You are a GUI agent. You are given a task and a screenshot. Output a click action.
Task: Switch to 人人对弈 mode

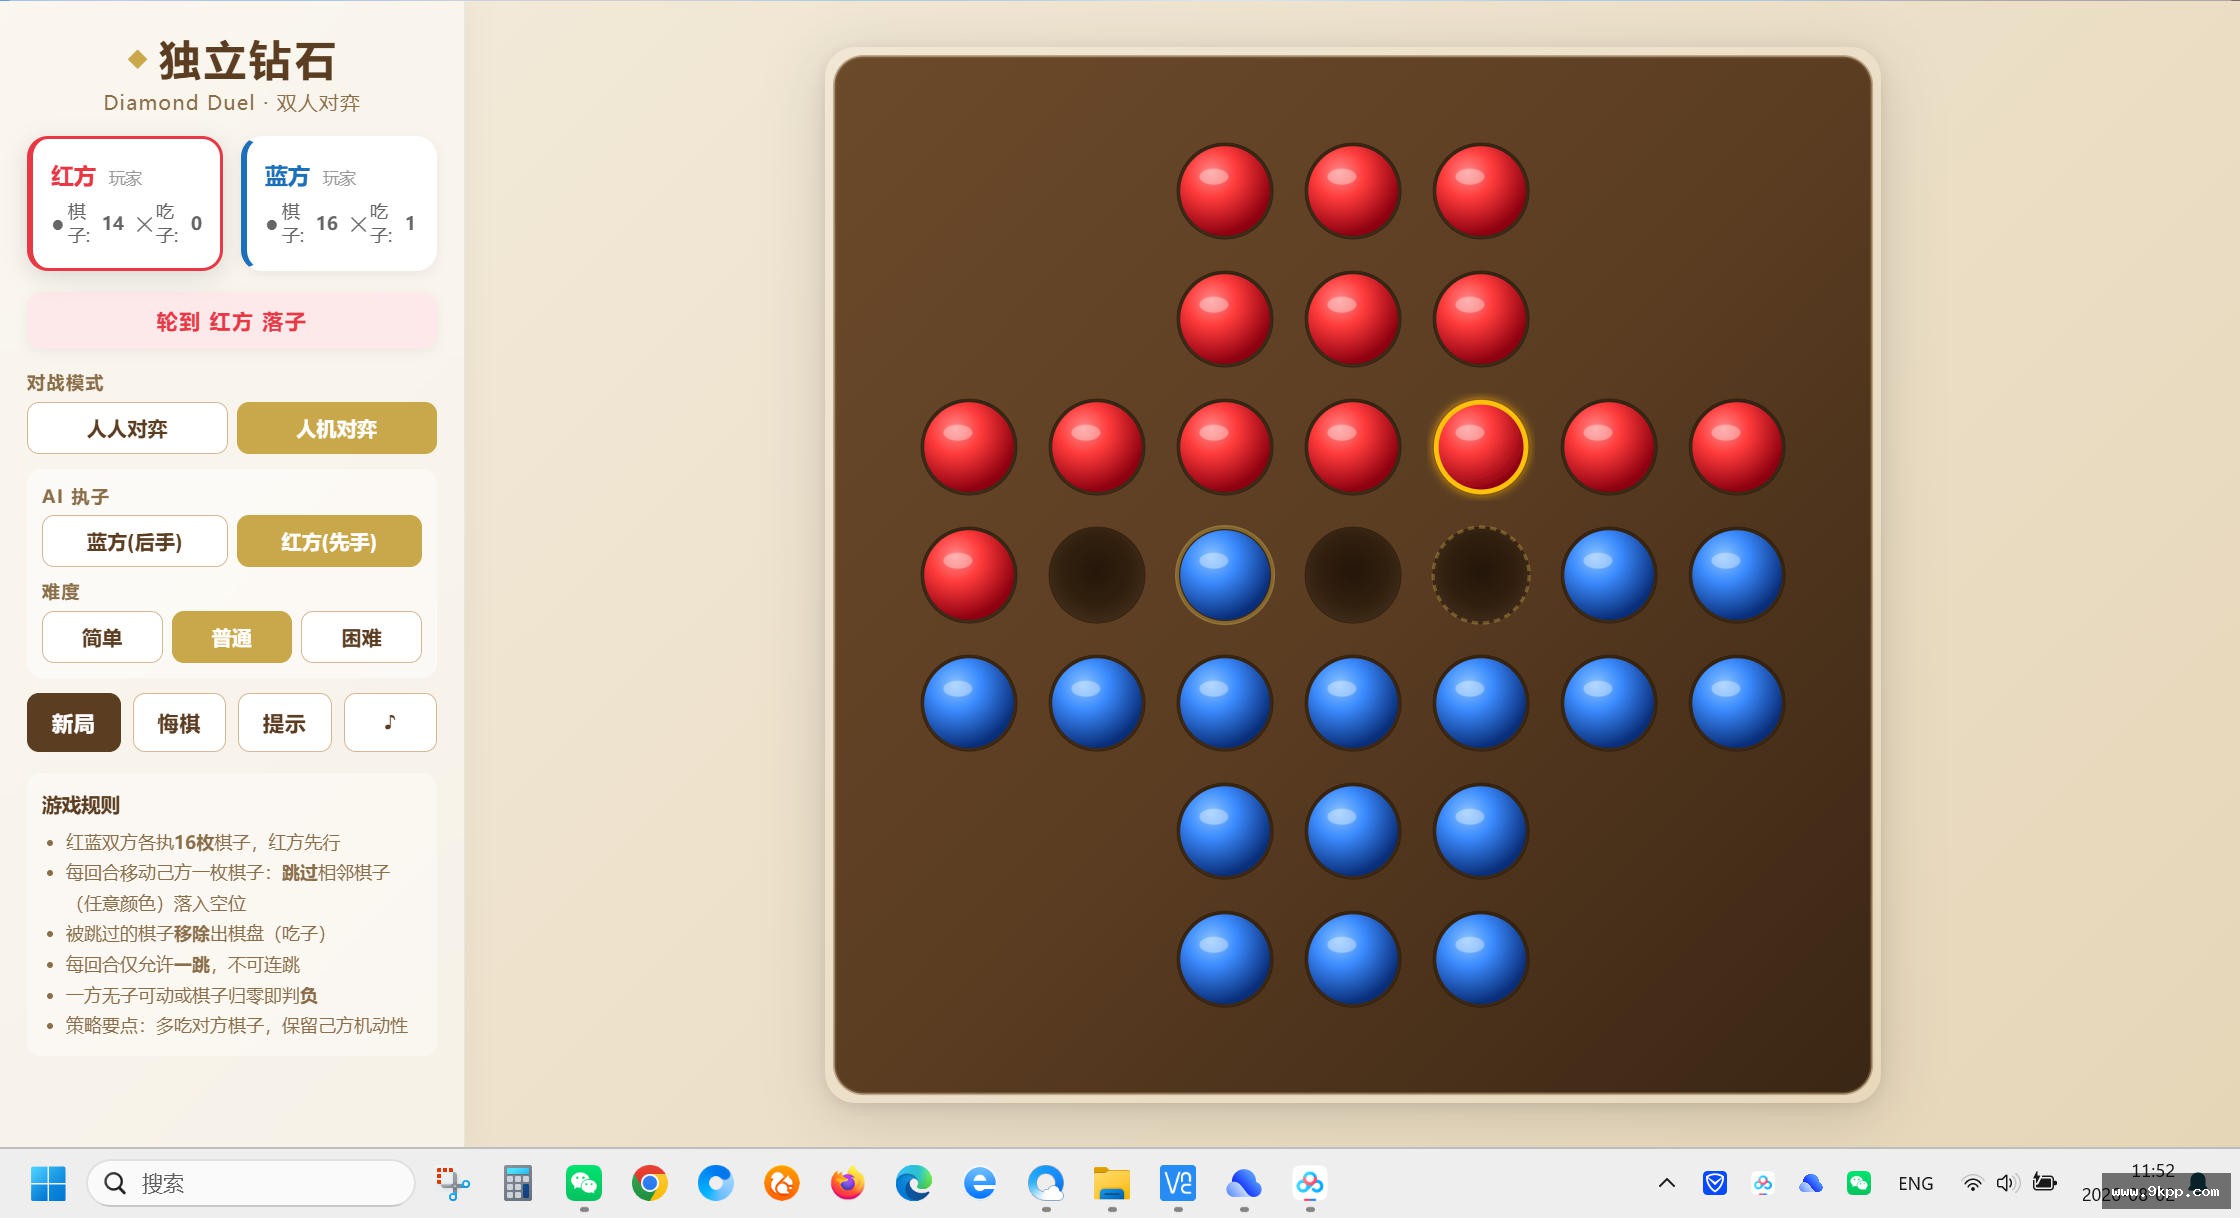click(x=127, y=428)
